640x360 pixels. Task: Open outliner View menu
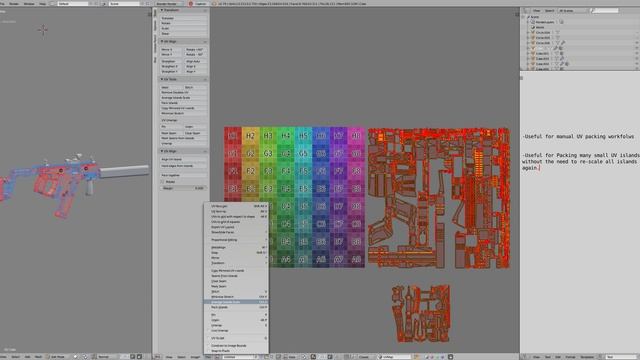tap(536, 11)
